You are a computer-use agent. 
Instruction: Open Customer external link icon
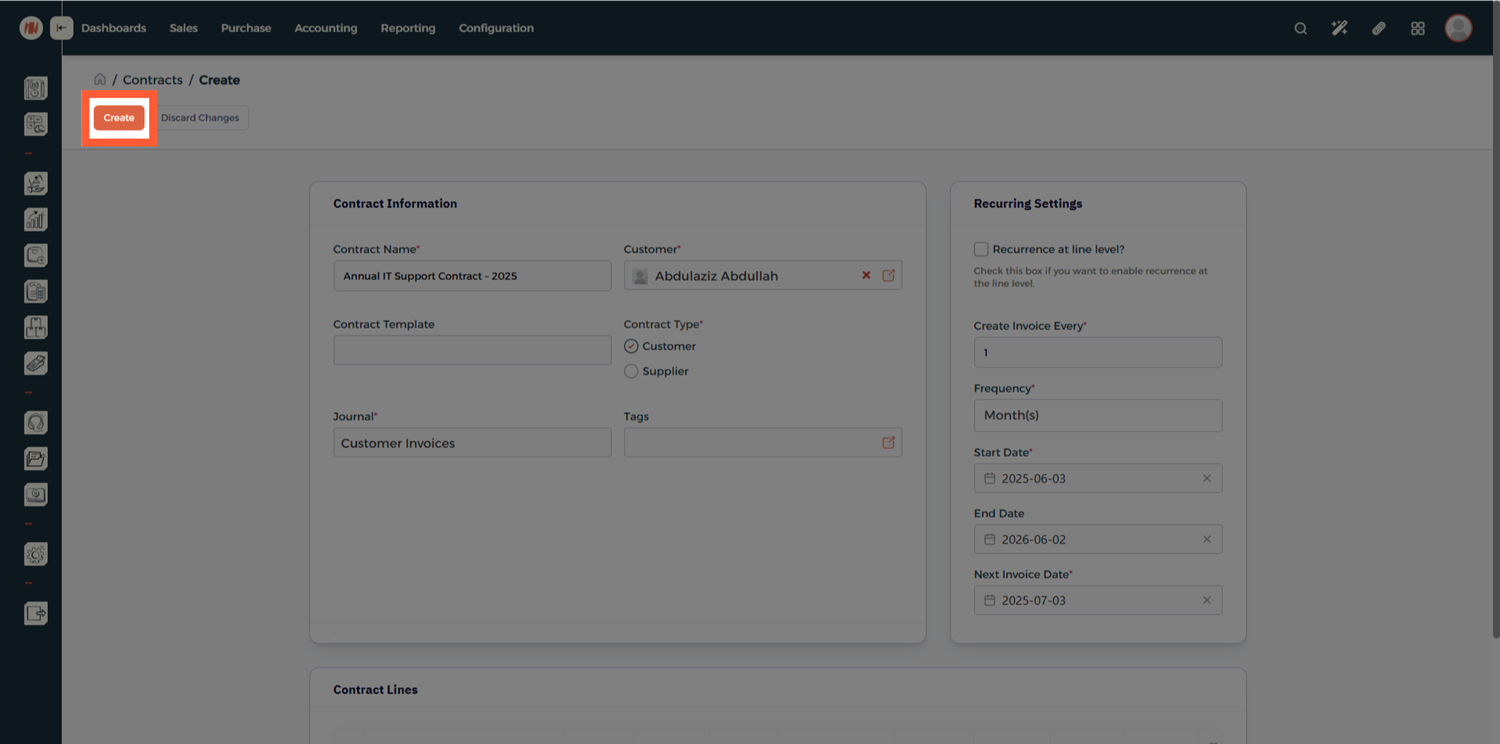click(x=888, y=276)
